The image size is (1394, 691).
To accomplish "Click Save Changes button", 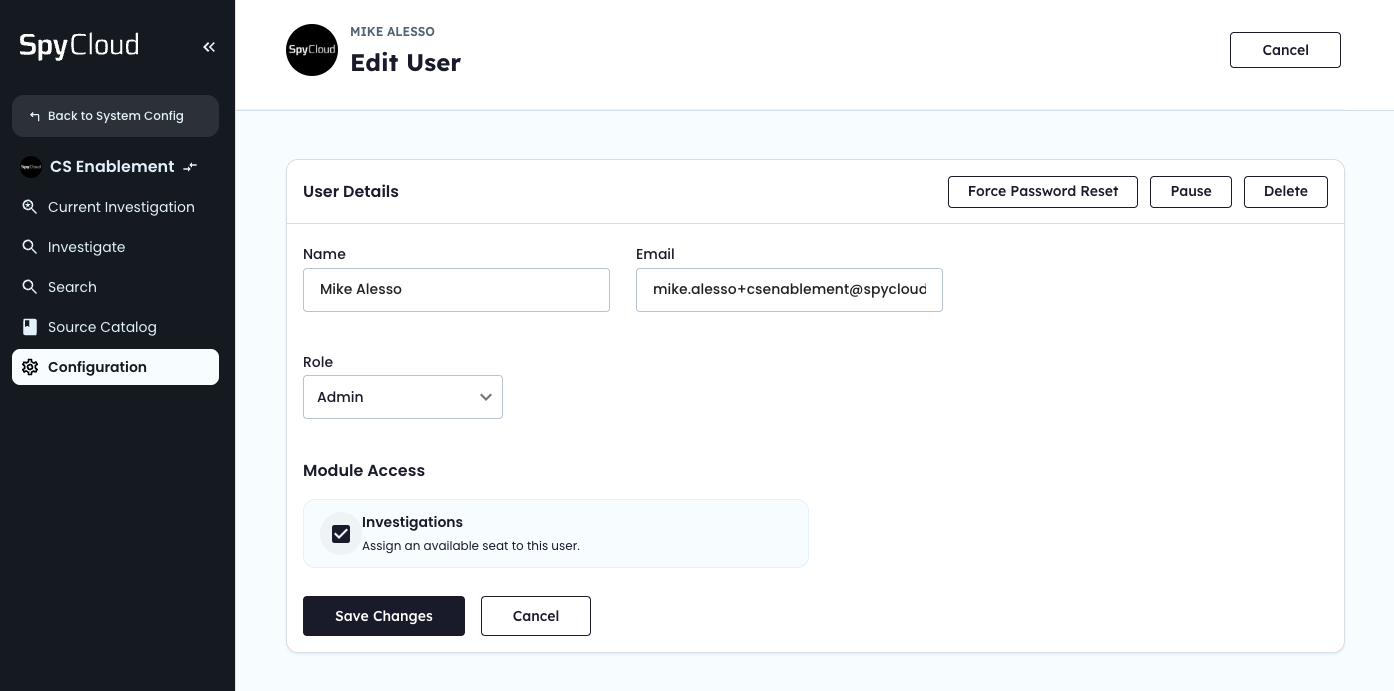I will tap(384, 616).
